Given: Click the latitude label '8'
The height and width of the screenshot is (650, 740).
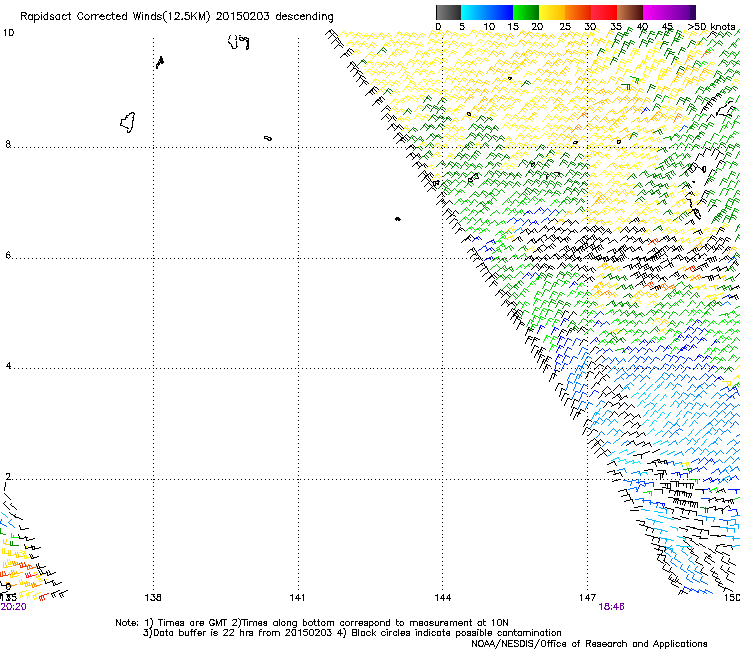Looking at the screenshot, I should click(8, 144).
